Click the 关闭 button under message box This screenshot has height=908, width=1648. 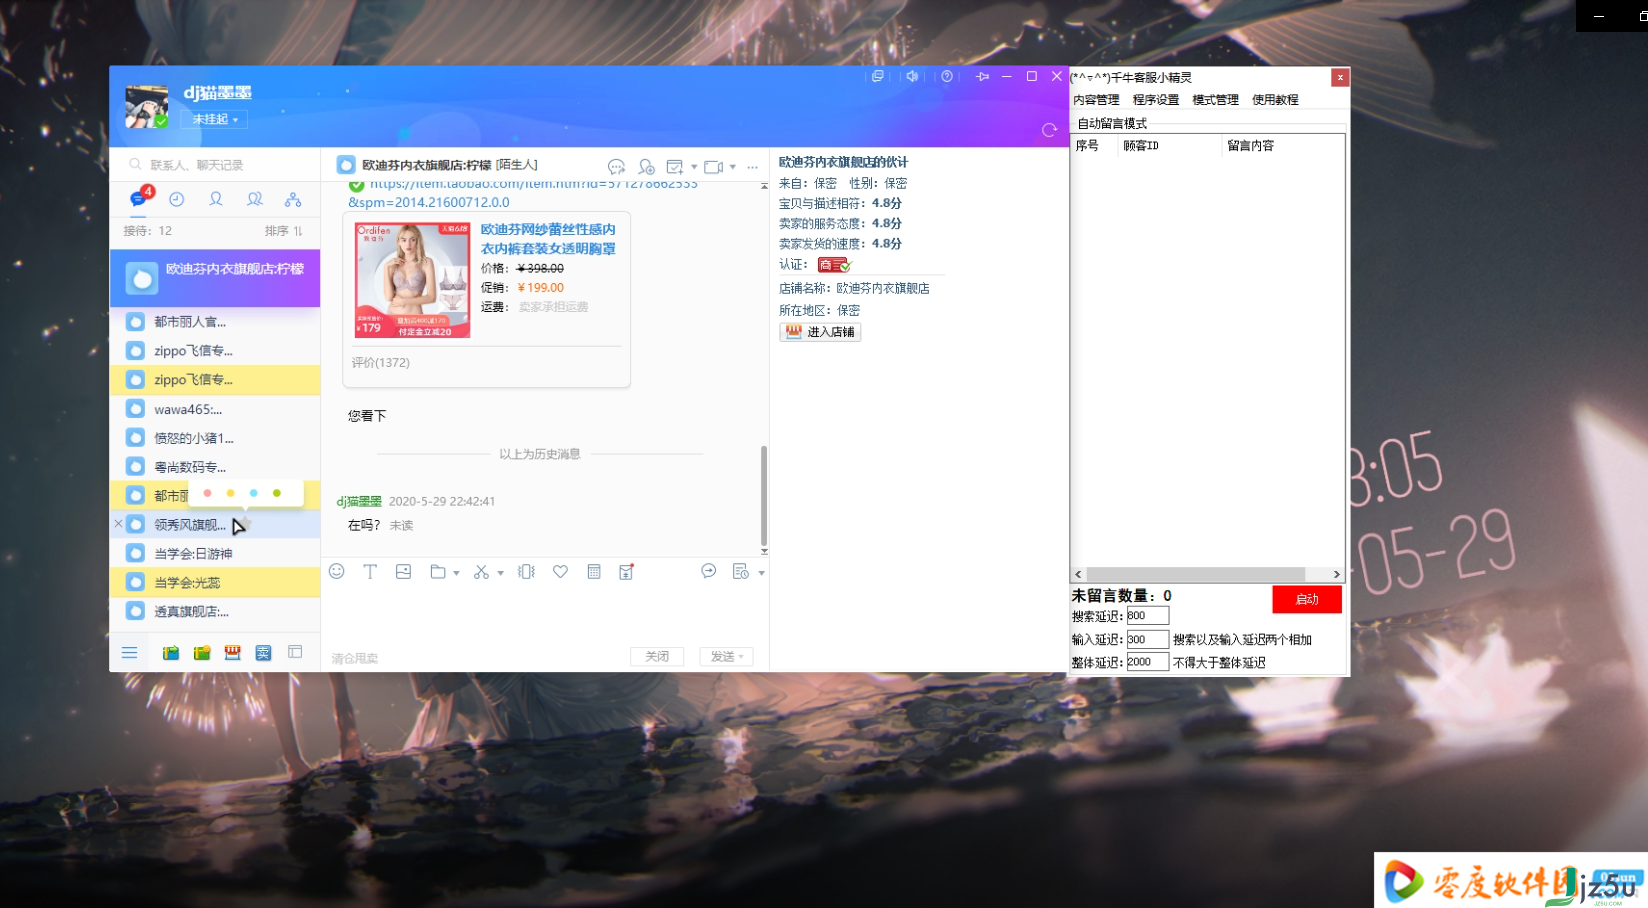(x=657, y=656)
